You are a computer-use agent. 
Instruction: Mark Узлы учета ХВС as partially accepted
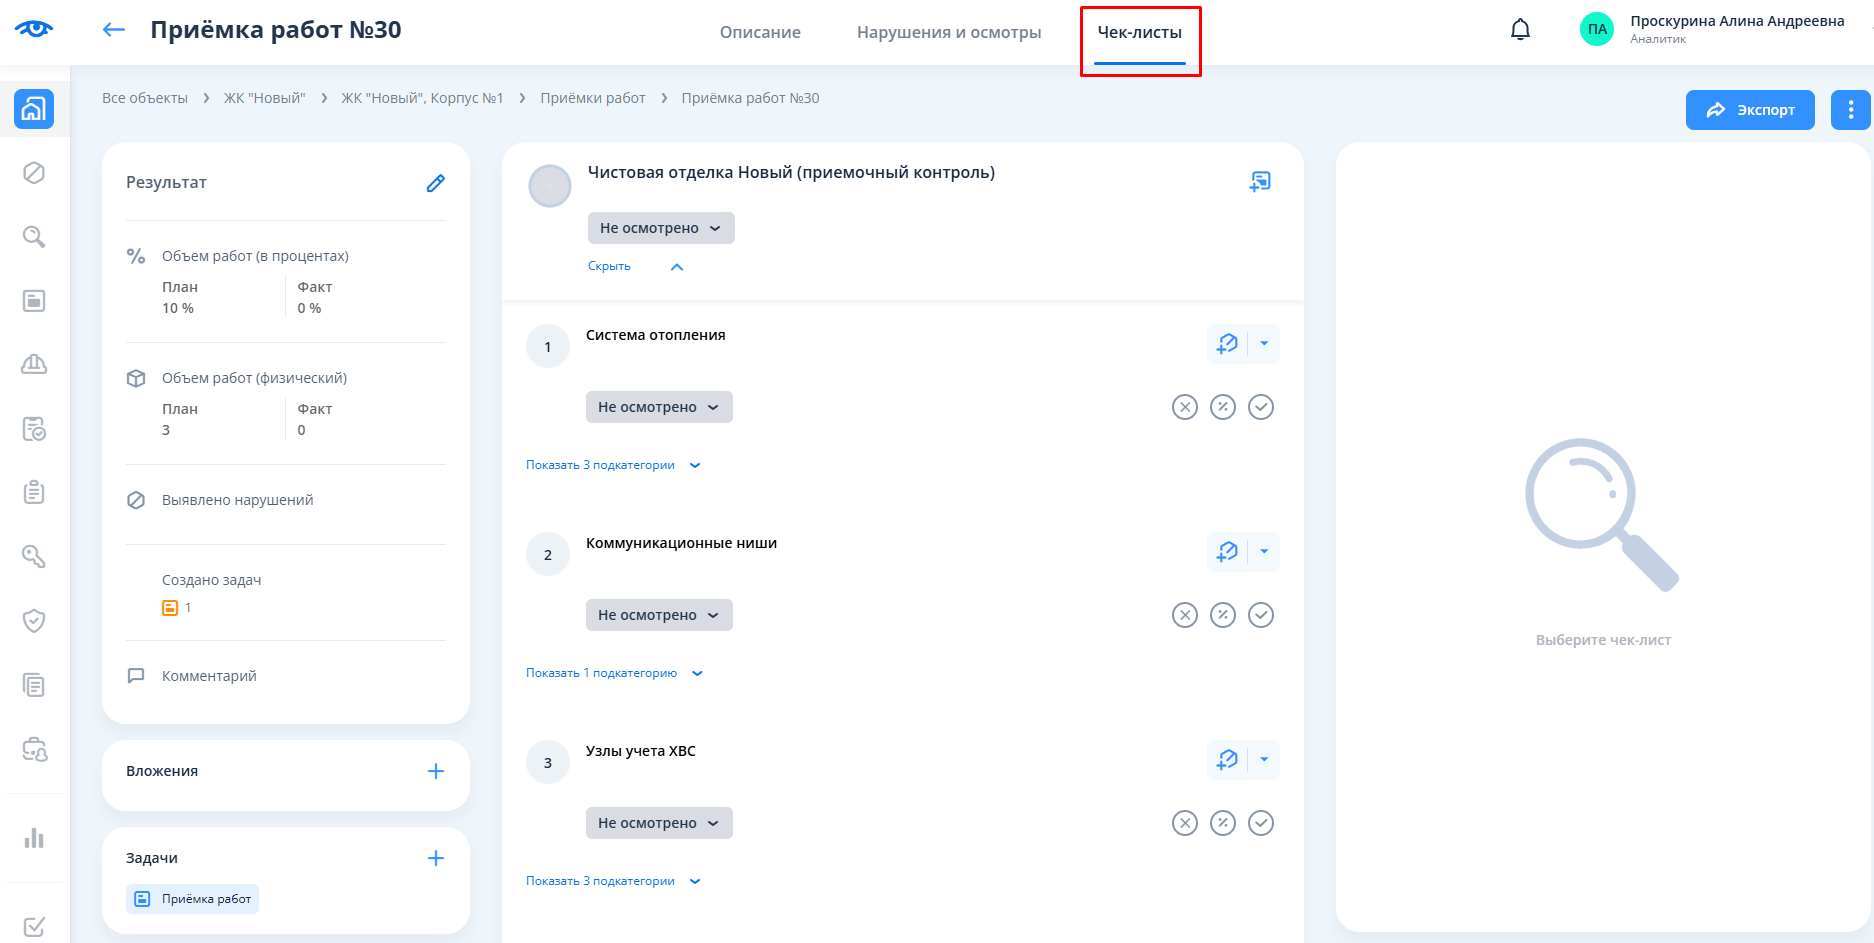point(1223,823)
